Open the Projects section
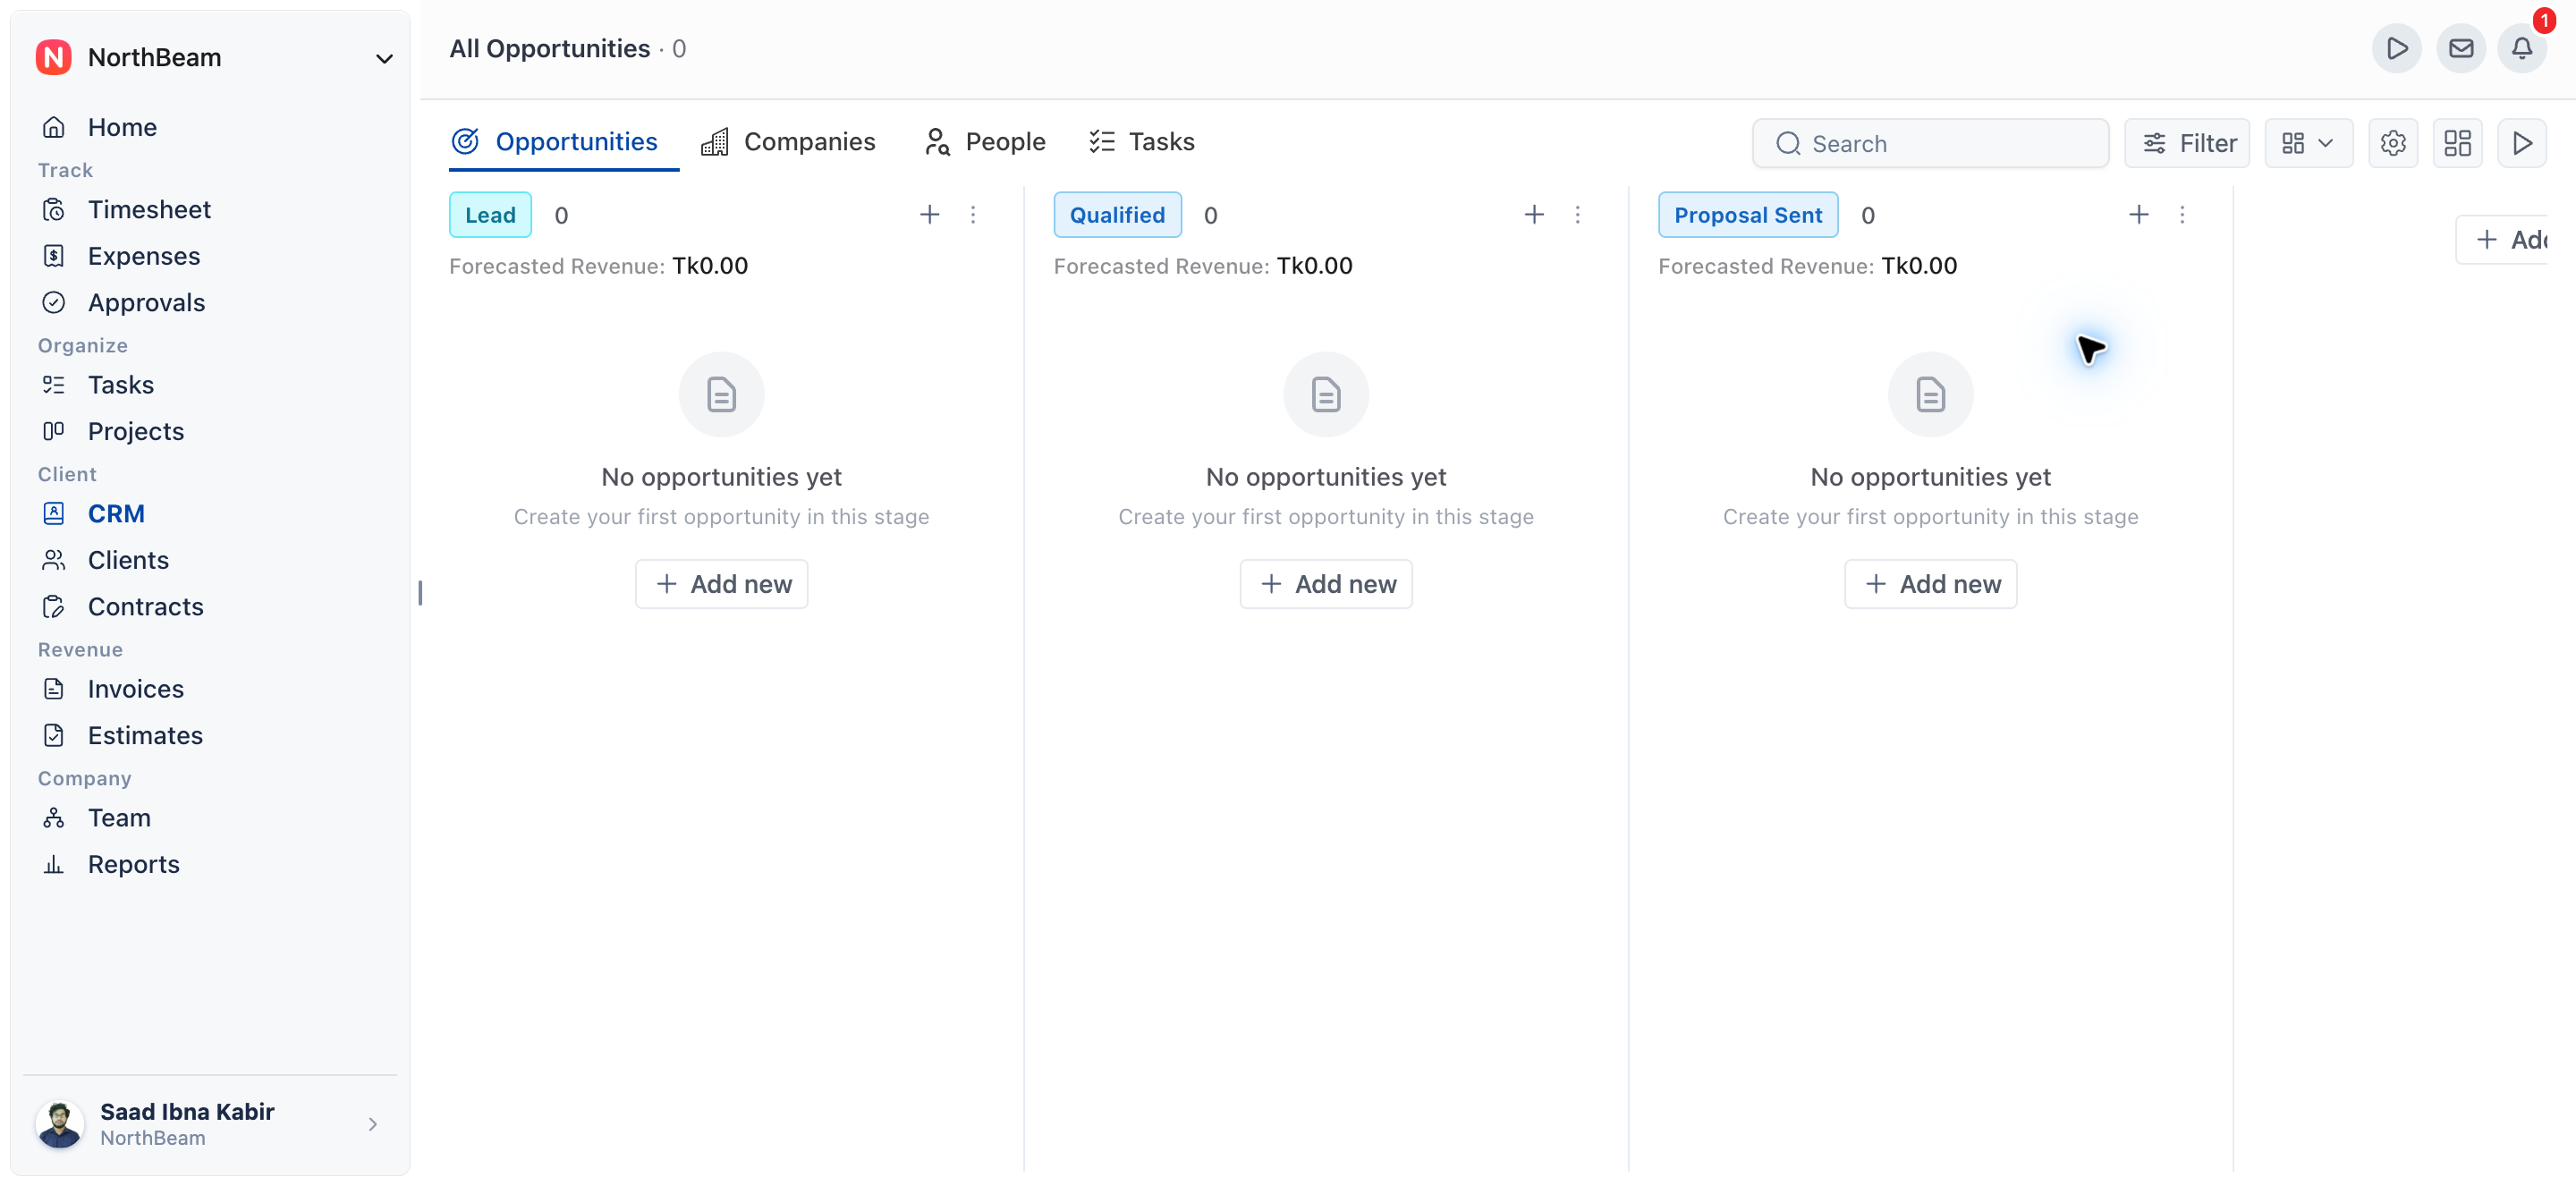 tap(135, 431)
